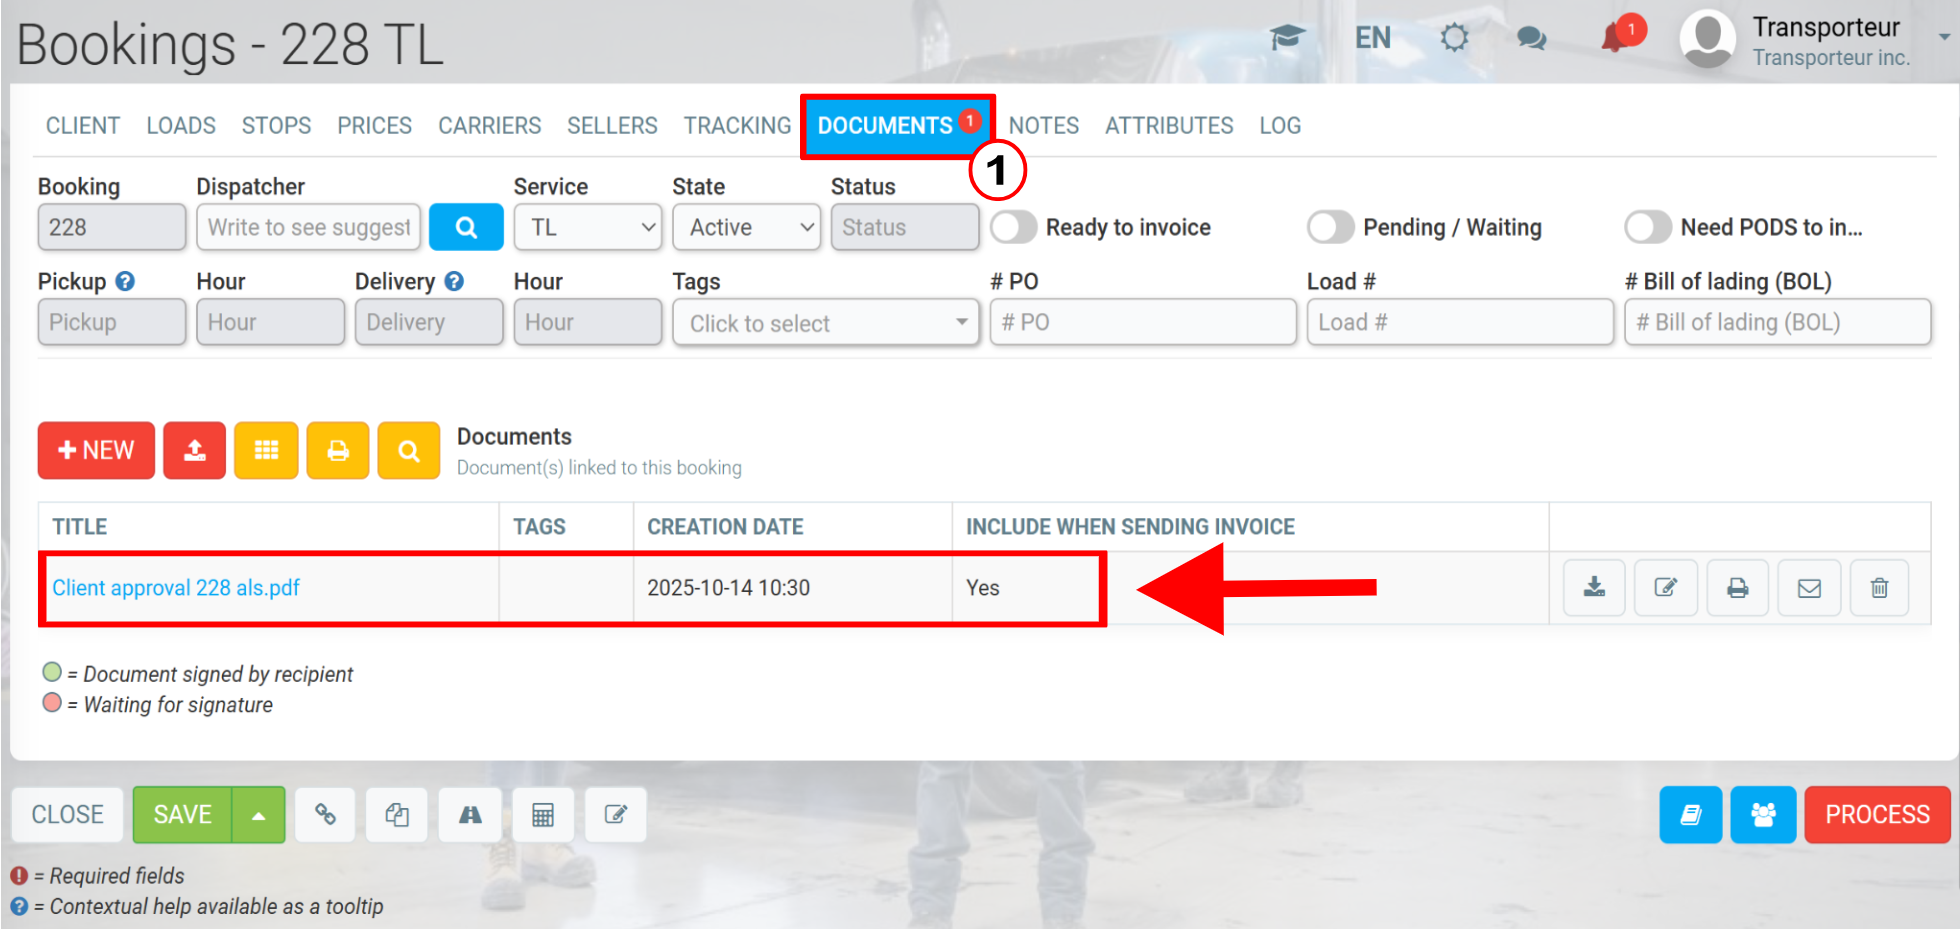Open Client approval 228 als.pdf link

tap(176, 588)
